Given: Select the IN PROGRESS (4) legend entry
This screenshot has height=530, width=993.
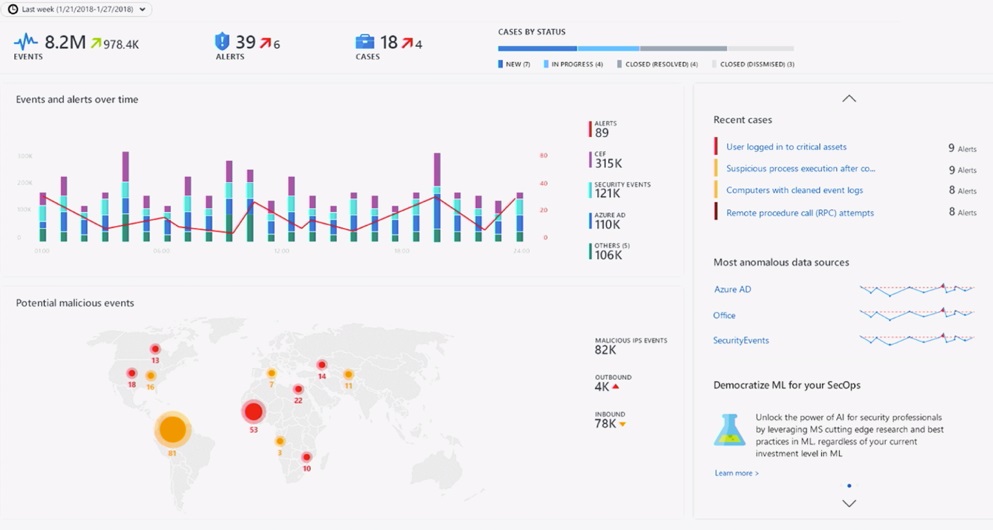Looking at the screenshot, I should (573, 64).
